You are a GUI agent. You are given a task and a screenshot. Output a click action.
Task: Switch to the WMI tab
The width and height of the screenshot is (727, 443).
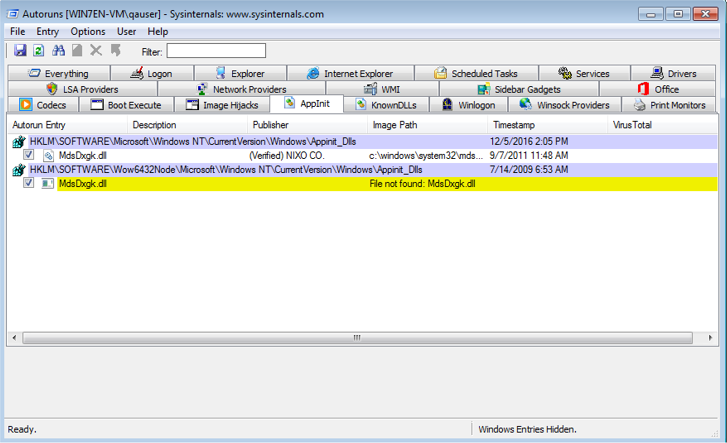tap(383, 89)
